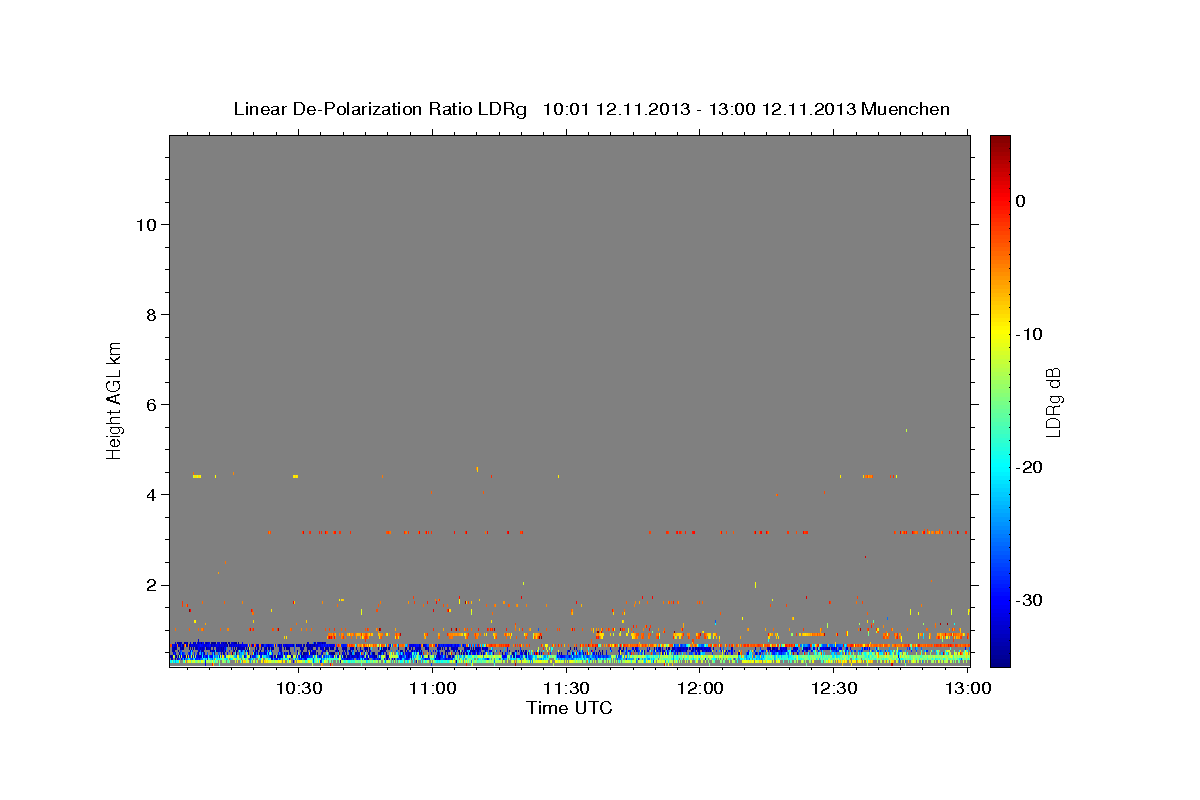1200x800 pixels.
Task: Click the 12:00 time tick label
Action: tap(700, 689)
